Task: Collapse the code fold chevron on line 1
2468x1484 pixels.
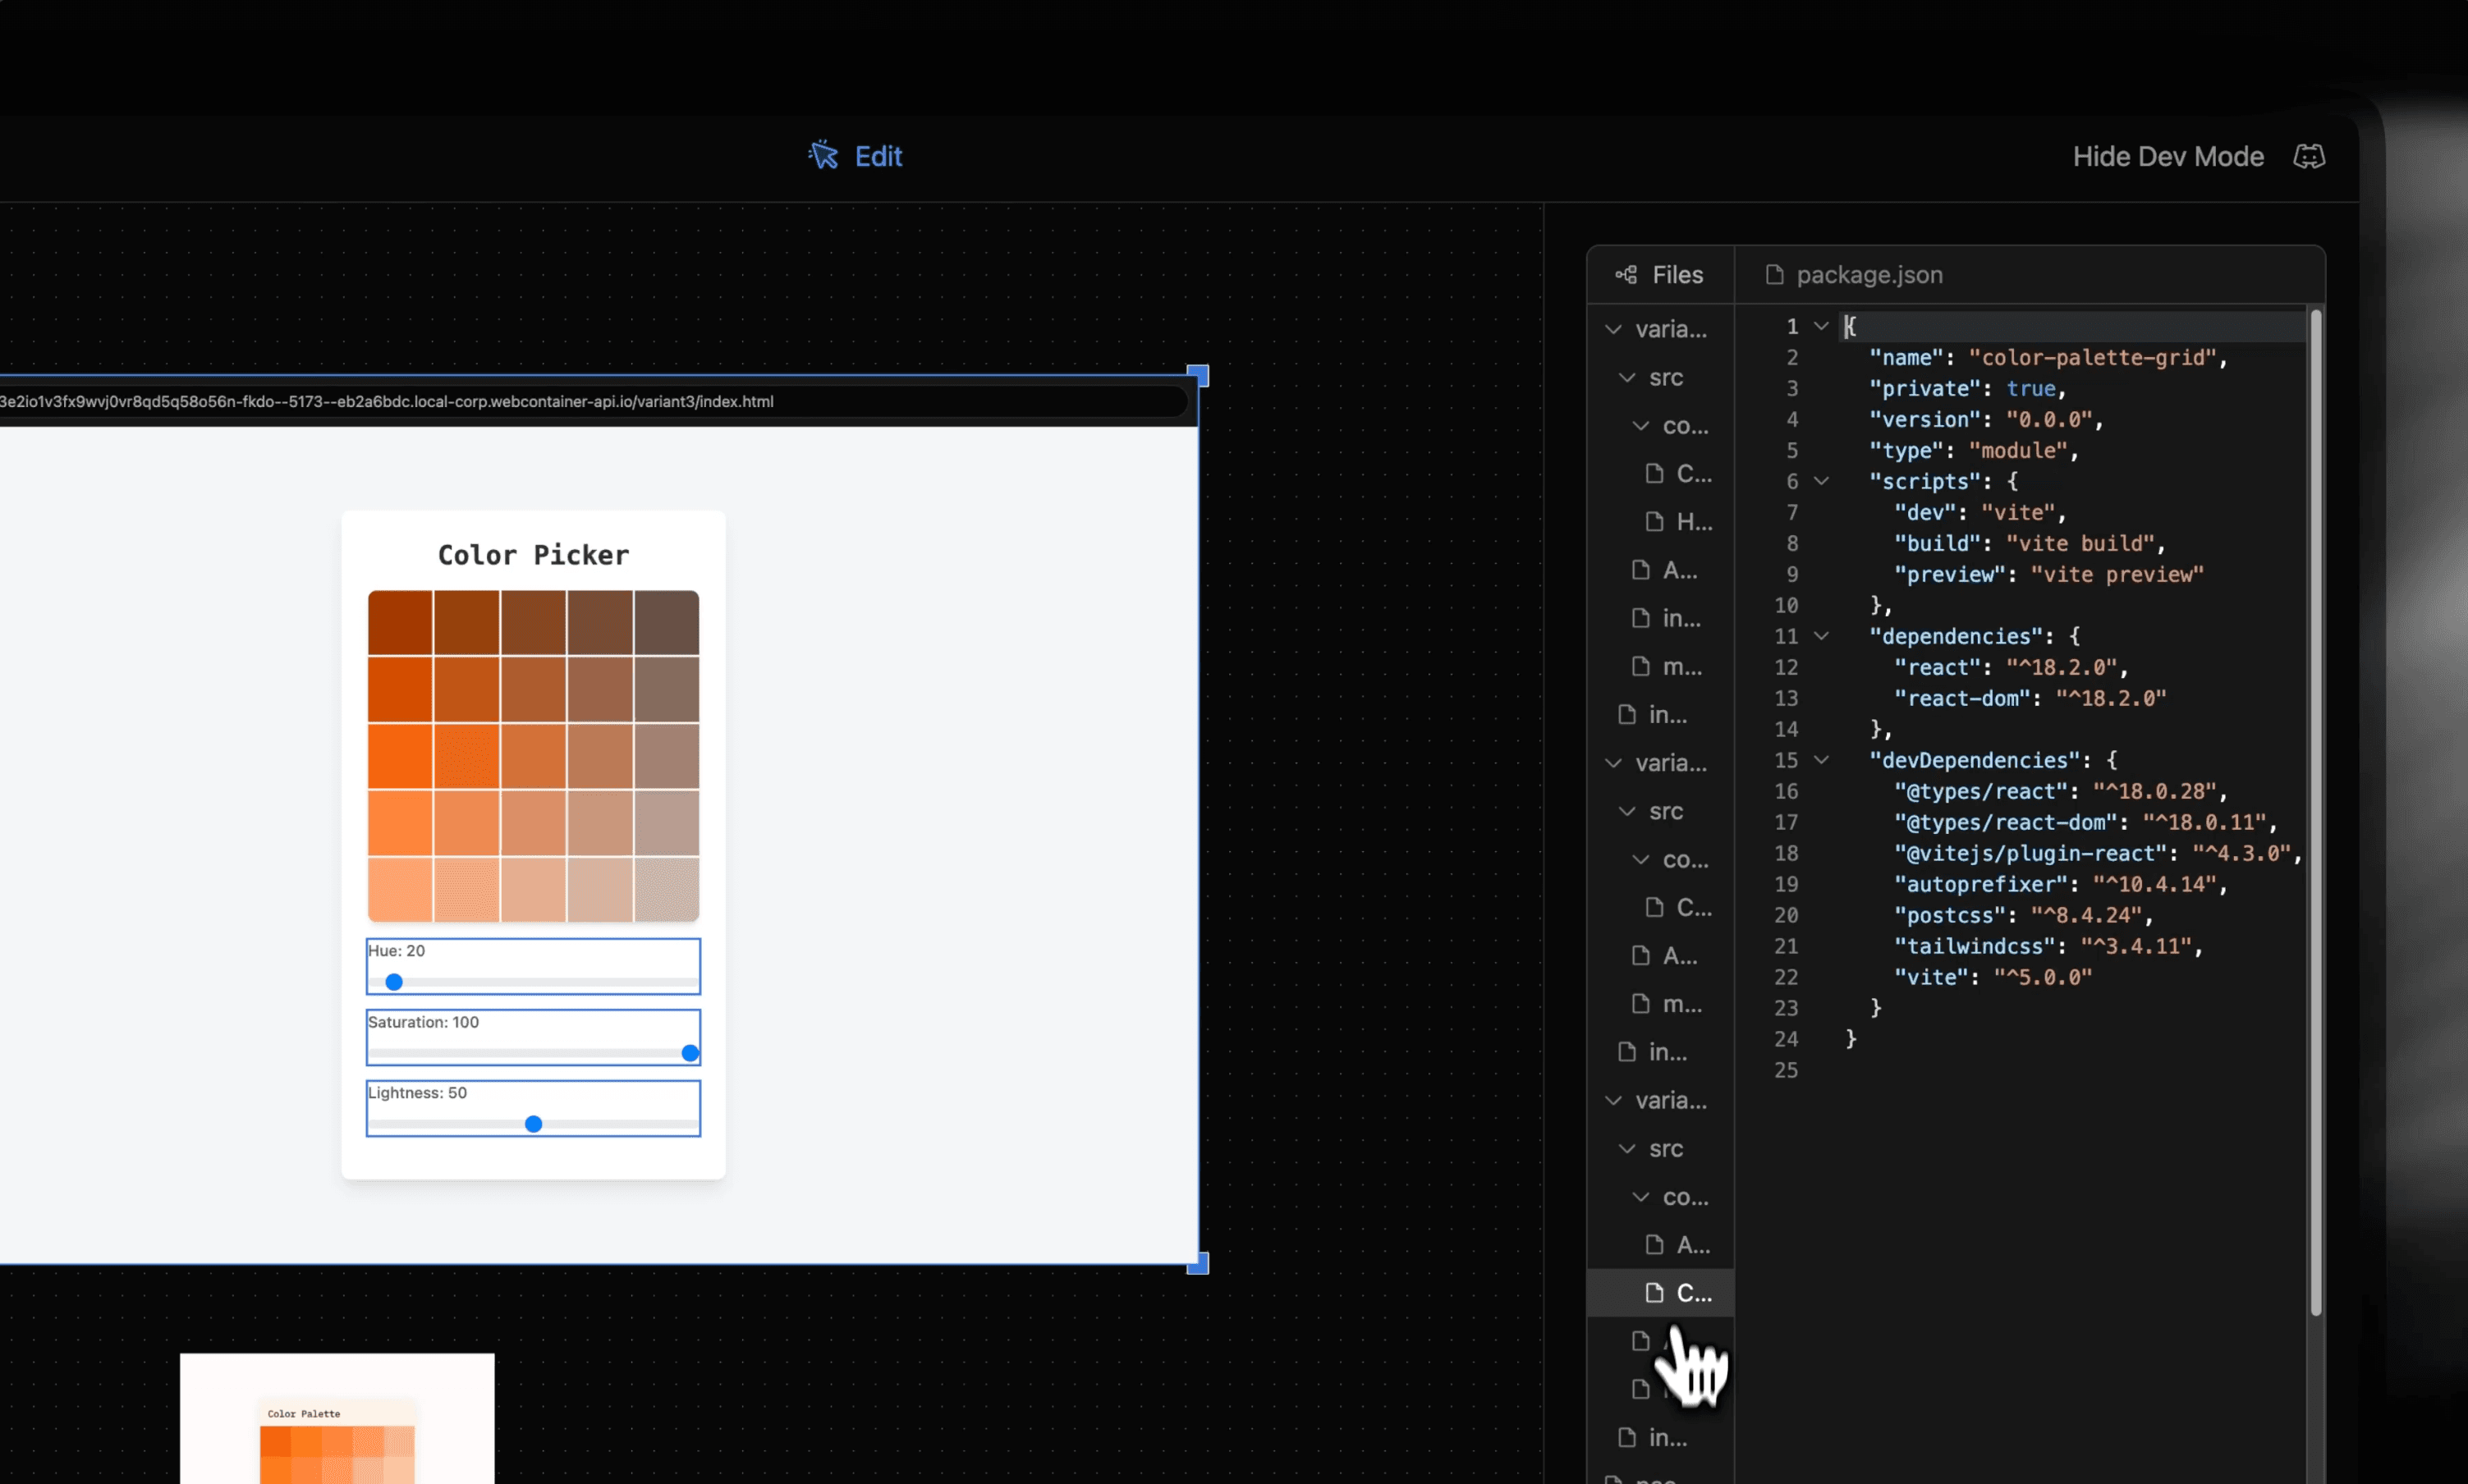Action: click(x=1822, y=326)
